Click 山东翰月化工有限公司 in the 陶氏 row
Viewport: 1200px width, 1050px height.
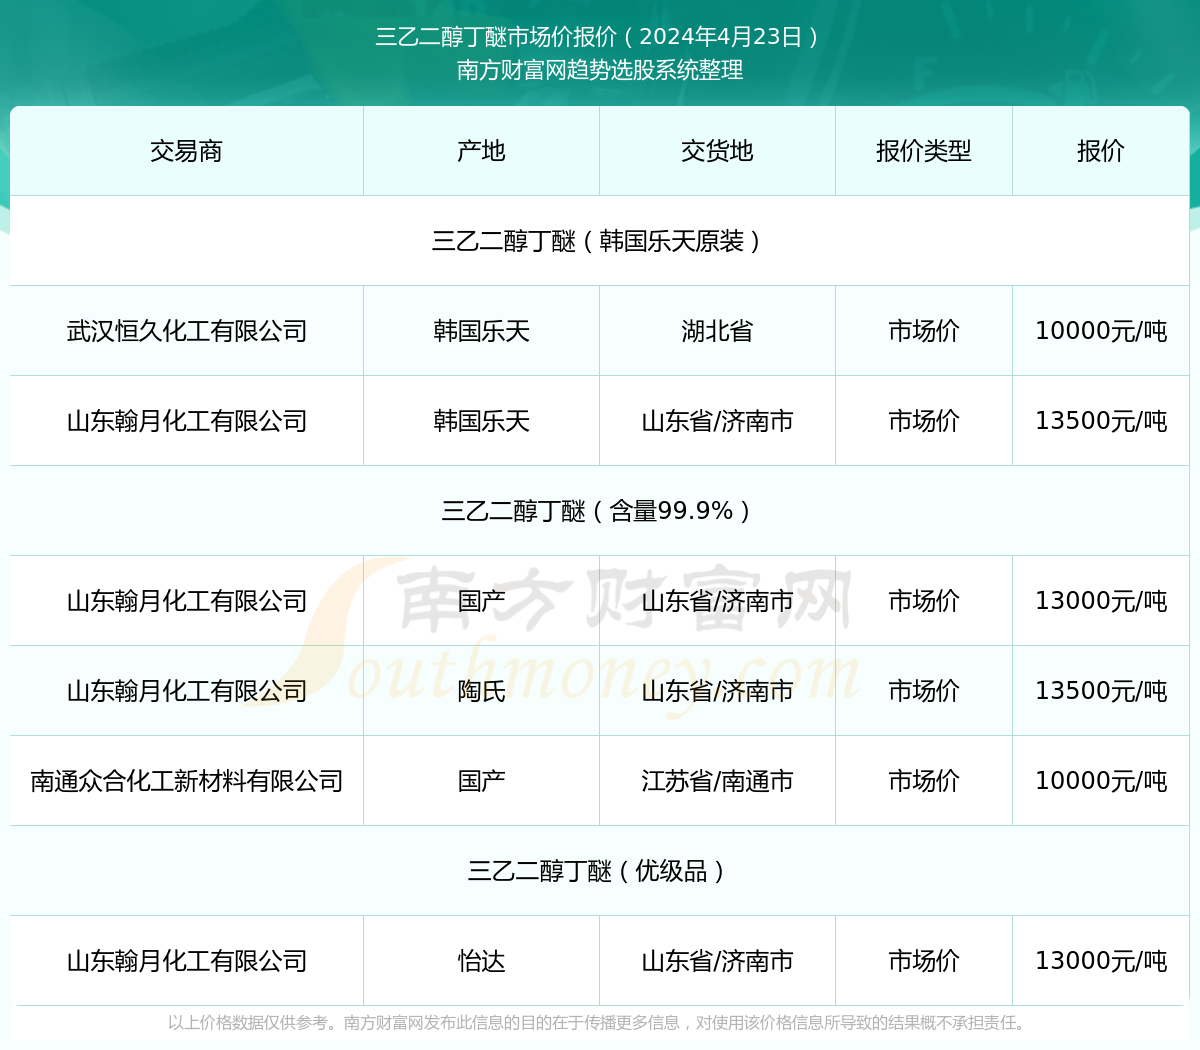click(186, 691)
